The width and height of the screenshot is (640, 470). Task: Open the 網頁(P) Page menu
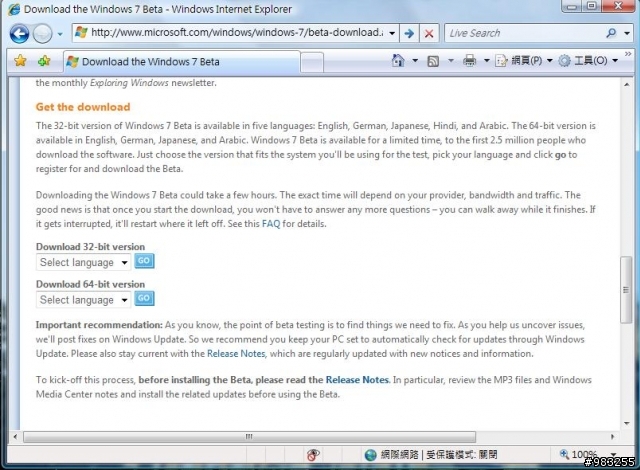coord(524,61)
